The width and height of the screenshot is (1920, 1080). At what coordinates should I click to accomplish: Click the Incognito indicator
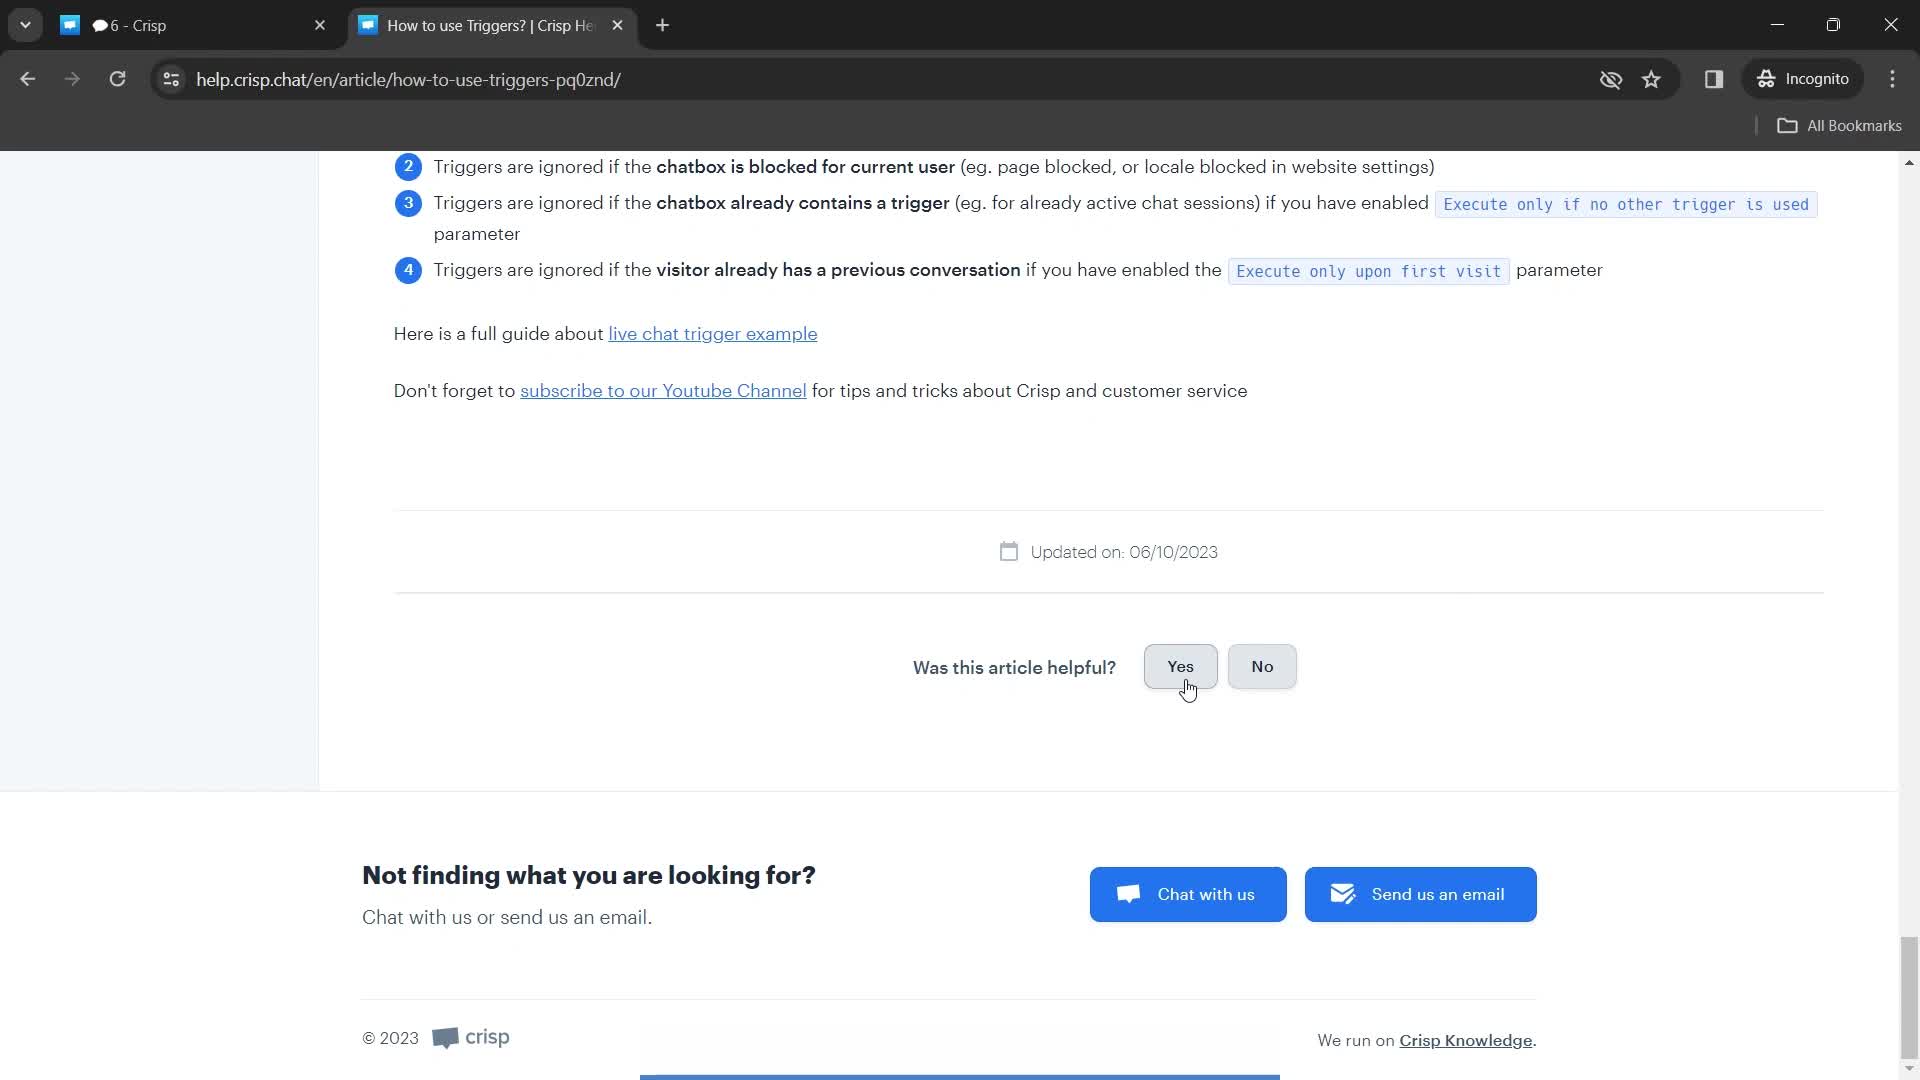[1803, 79]
